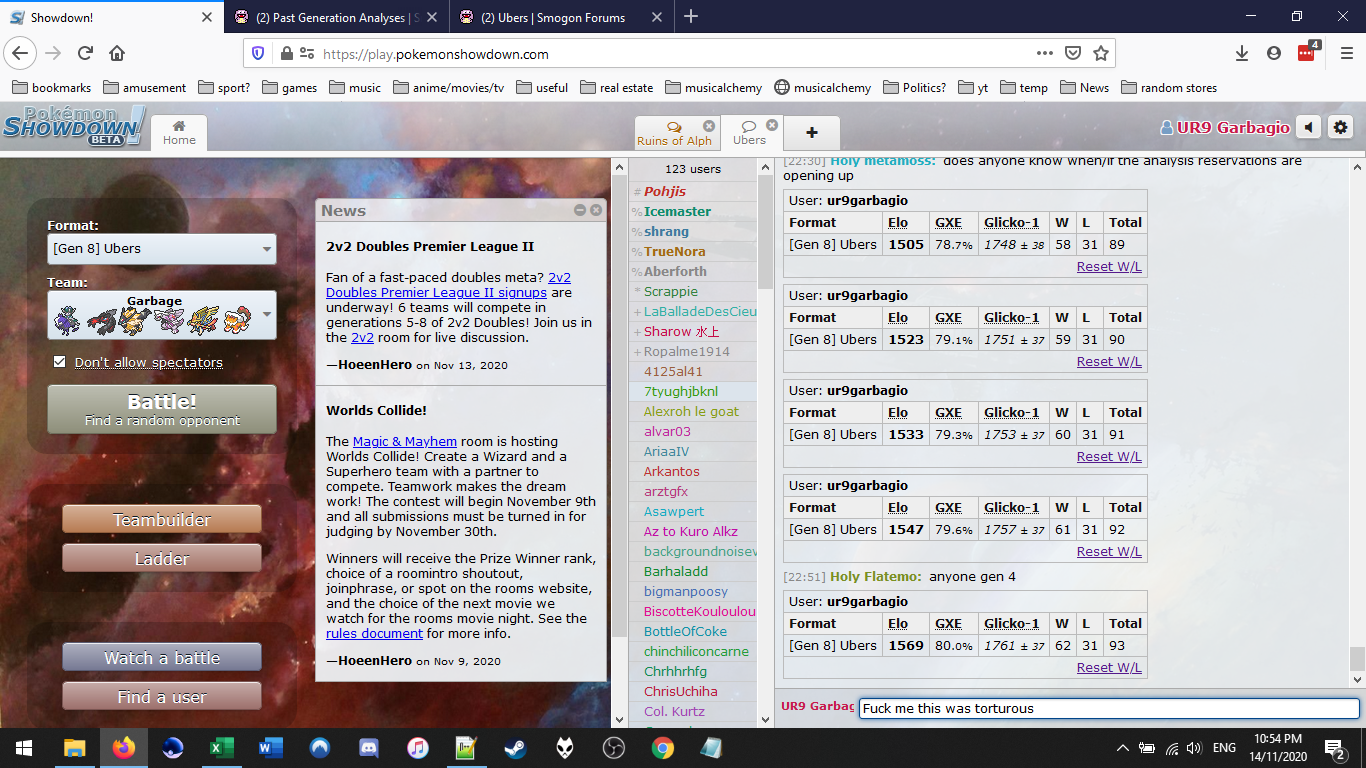1366x768 pixels.
Task: Open the Teambuilder button
Action: [162, 520]
